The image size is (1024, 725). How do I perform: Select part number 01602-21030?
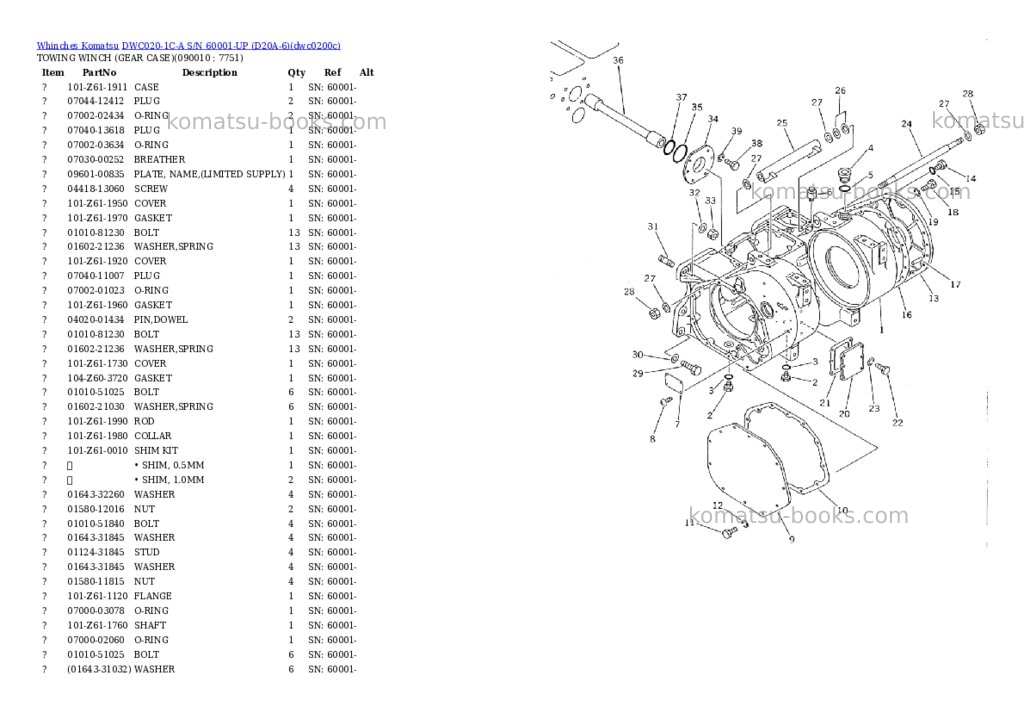pos(95,406)
